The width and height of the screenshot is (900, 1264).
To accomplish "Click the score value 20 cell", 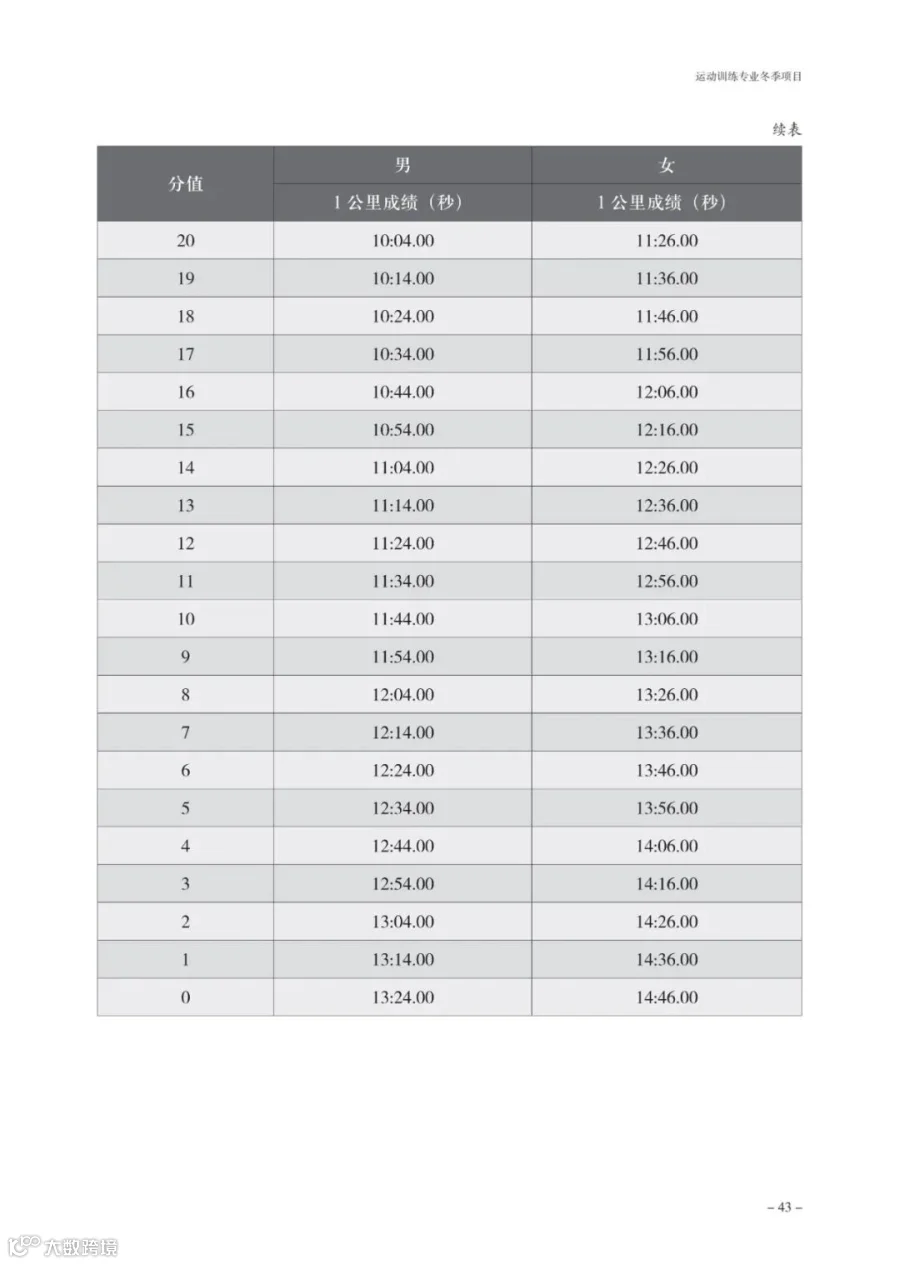I will tap(185, 240).
